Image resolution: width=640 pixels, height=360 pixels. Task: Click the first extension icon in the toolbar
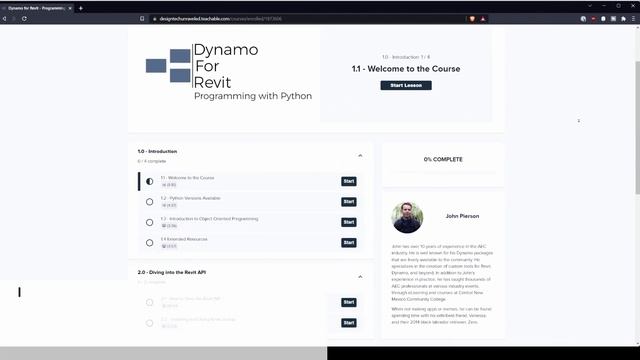point(583,19)
